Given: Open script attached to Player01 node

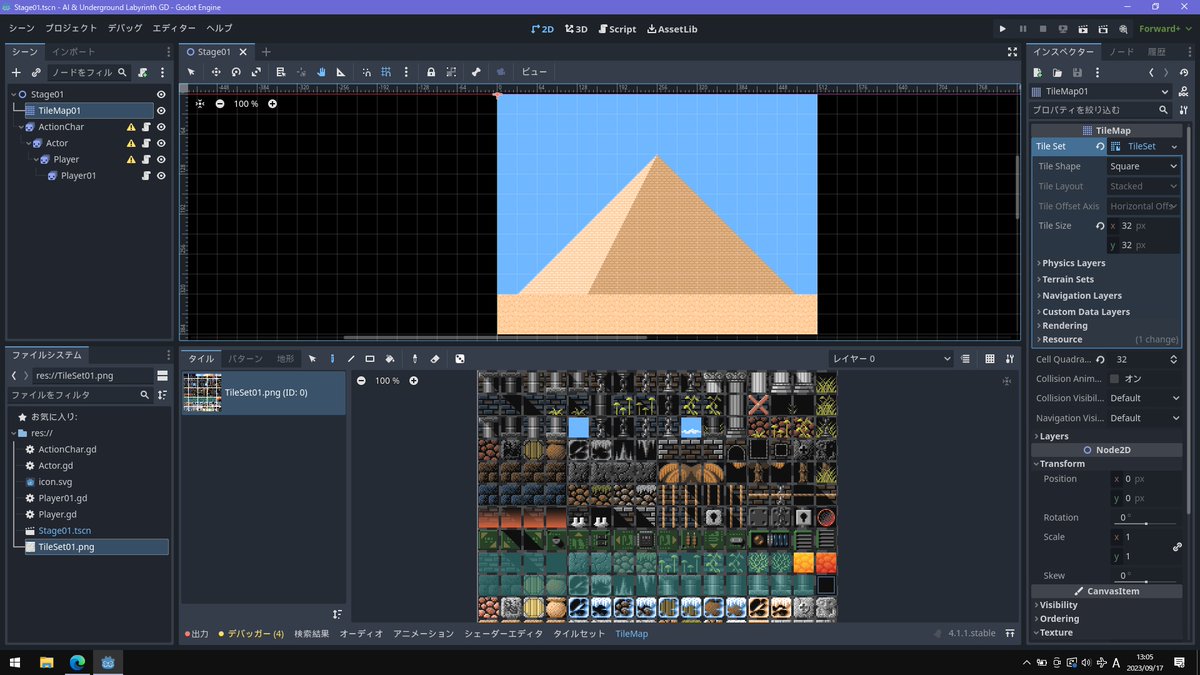Looking at the screenshot, I should point(146,176).
